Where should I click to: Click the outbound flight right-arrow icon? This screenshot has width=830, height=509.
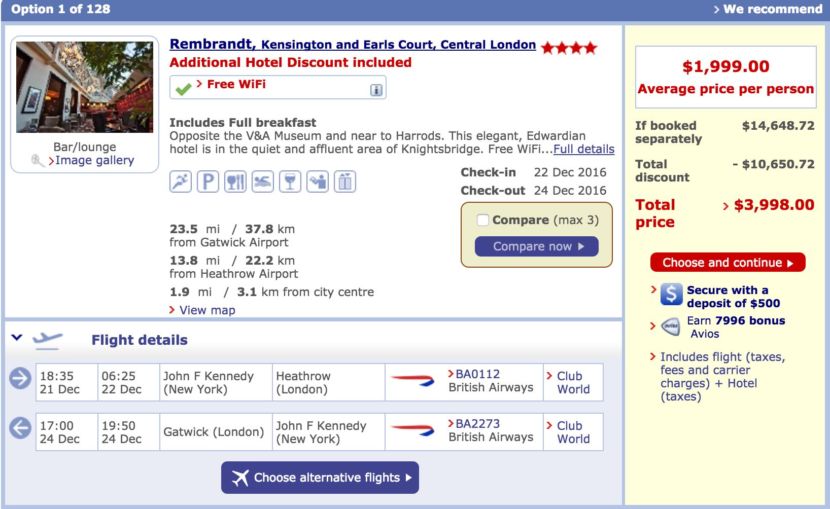[20, 378]
